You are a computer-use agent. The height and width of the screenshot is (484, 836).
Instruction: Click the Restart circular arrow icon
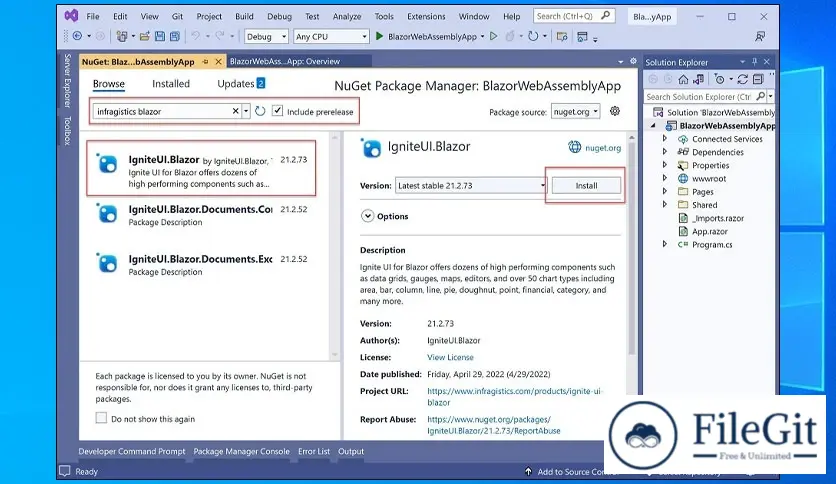(x=533, y=36)
